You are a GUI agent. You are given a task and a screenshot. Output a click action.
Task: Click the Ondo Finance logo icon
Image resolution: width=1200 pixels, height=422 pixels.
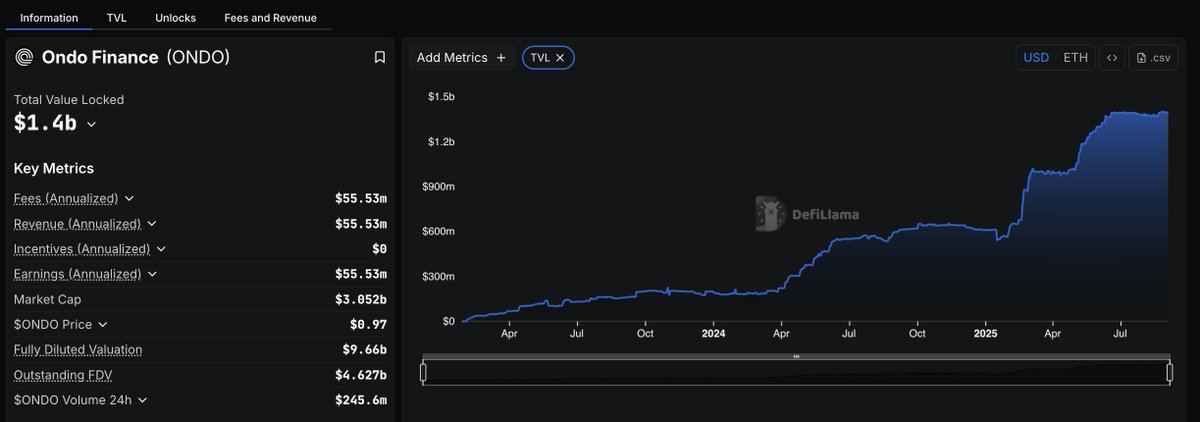[x=24, y=58]
